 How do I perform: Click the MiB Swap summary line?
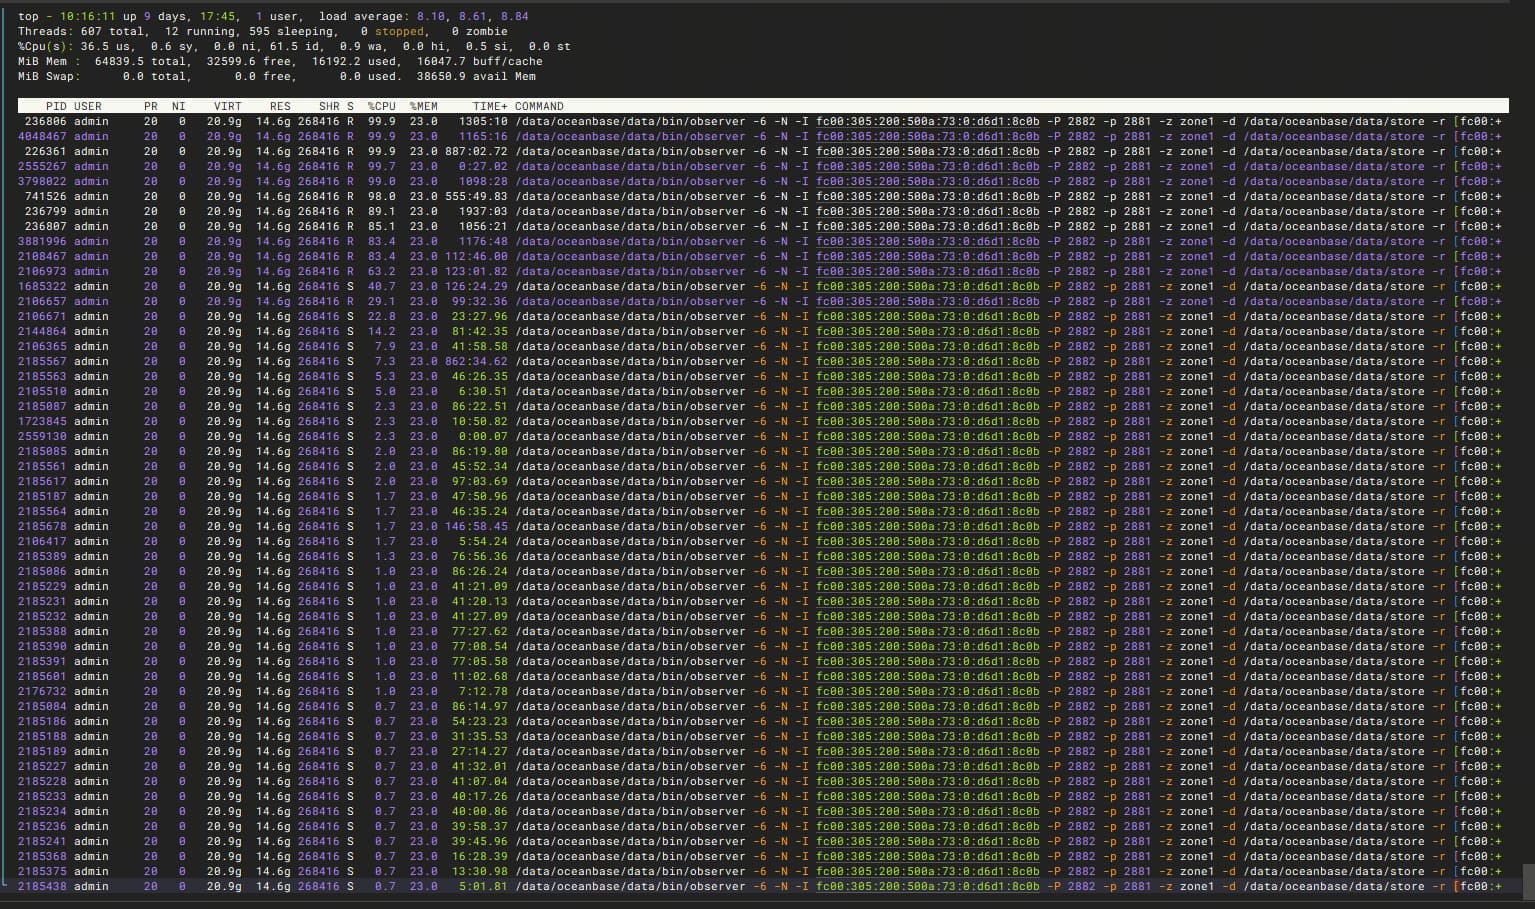pos(277,76)
